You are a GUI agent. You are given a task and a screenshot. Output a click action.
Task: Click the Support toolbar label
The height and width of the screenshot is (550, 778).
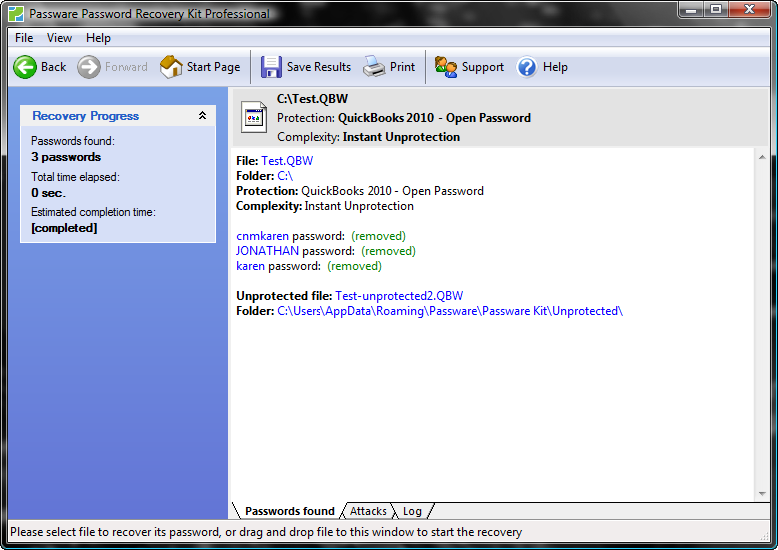click(483, 67)
